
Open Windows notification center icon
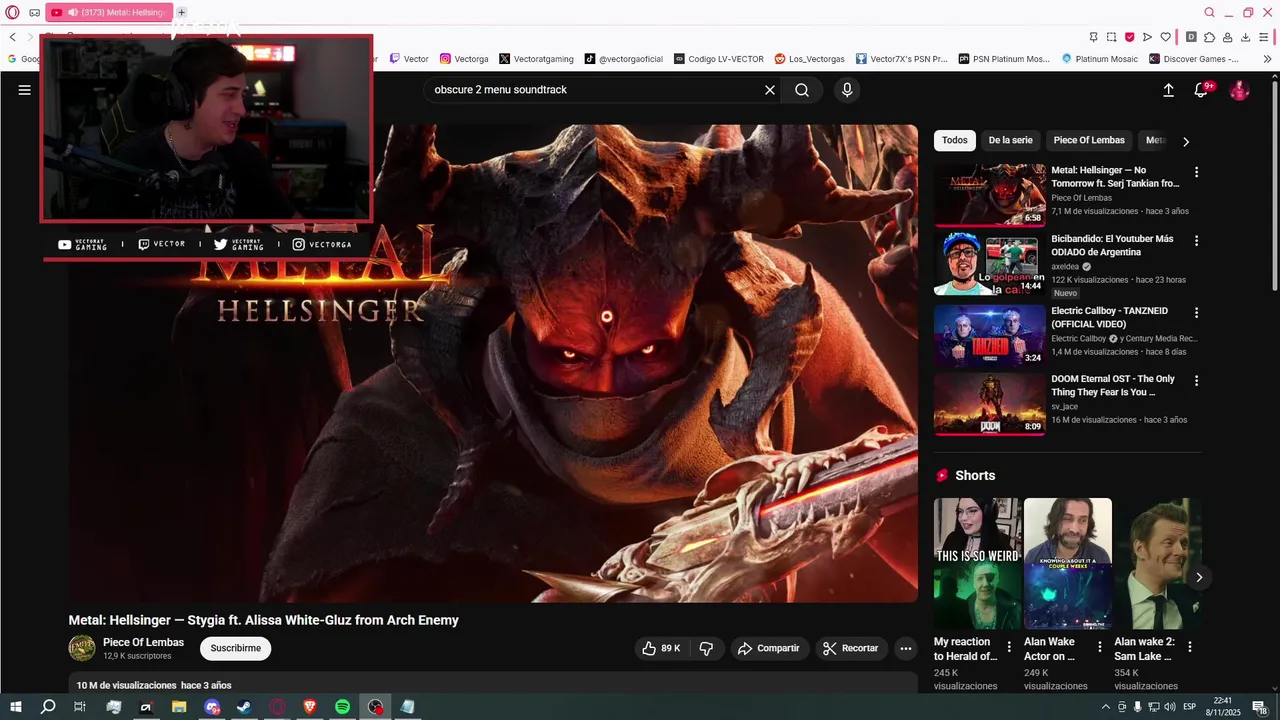click(1260, 707)
